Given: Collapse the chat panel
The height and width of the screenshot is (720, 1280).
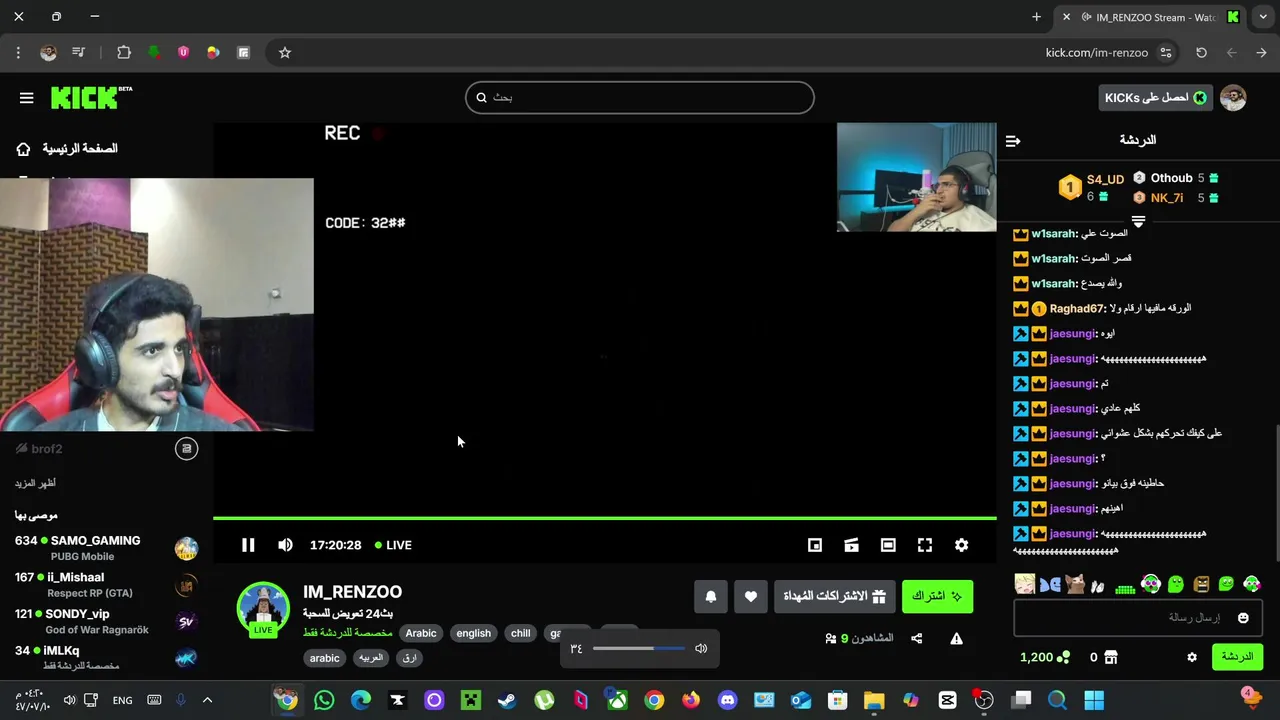Looking at the screenshot, I should tap(1013, 141).
